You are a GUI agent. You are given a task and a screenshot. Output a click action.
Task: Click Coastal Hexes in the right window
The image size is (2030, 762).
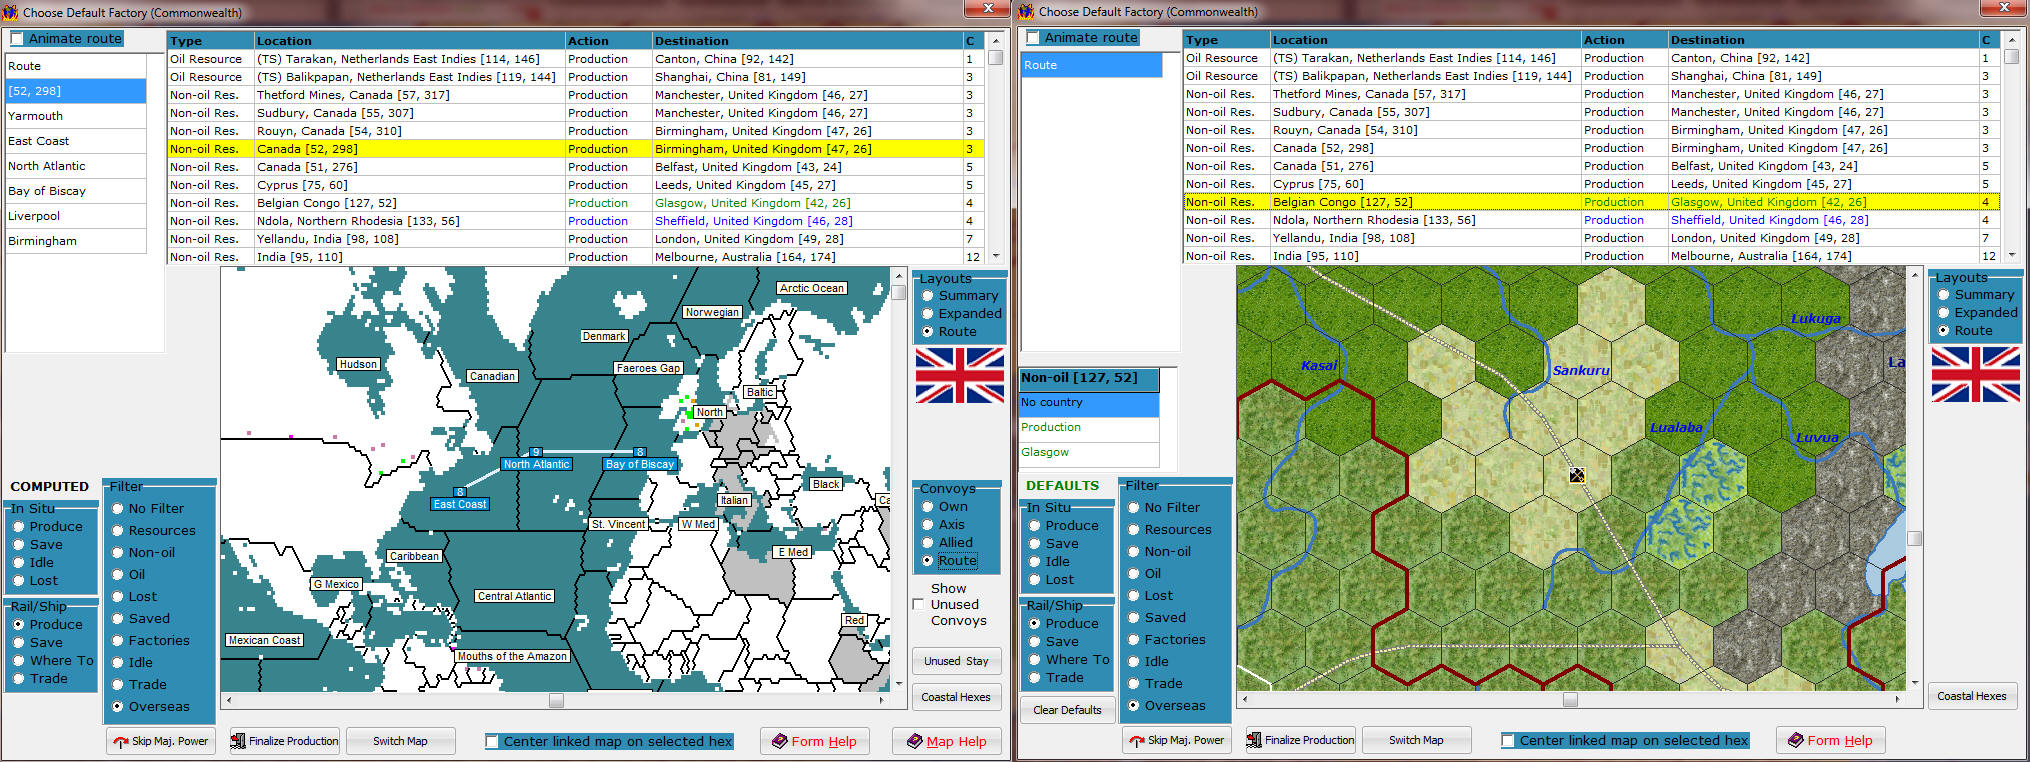pos(1972,696)
